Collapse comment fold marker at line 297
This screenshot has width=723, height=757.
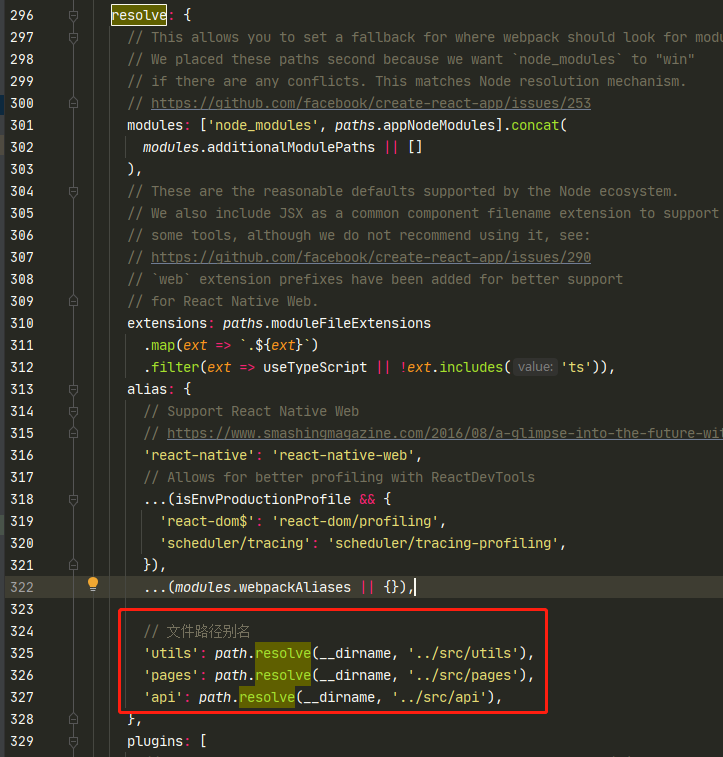73,38
